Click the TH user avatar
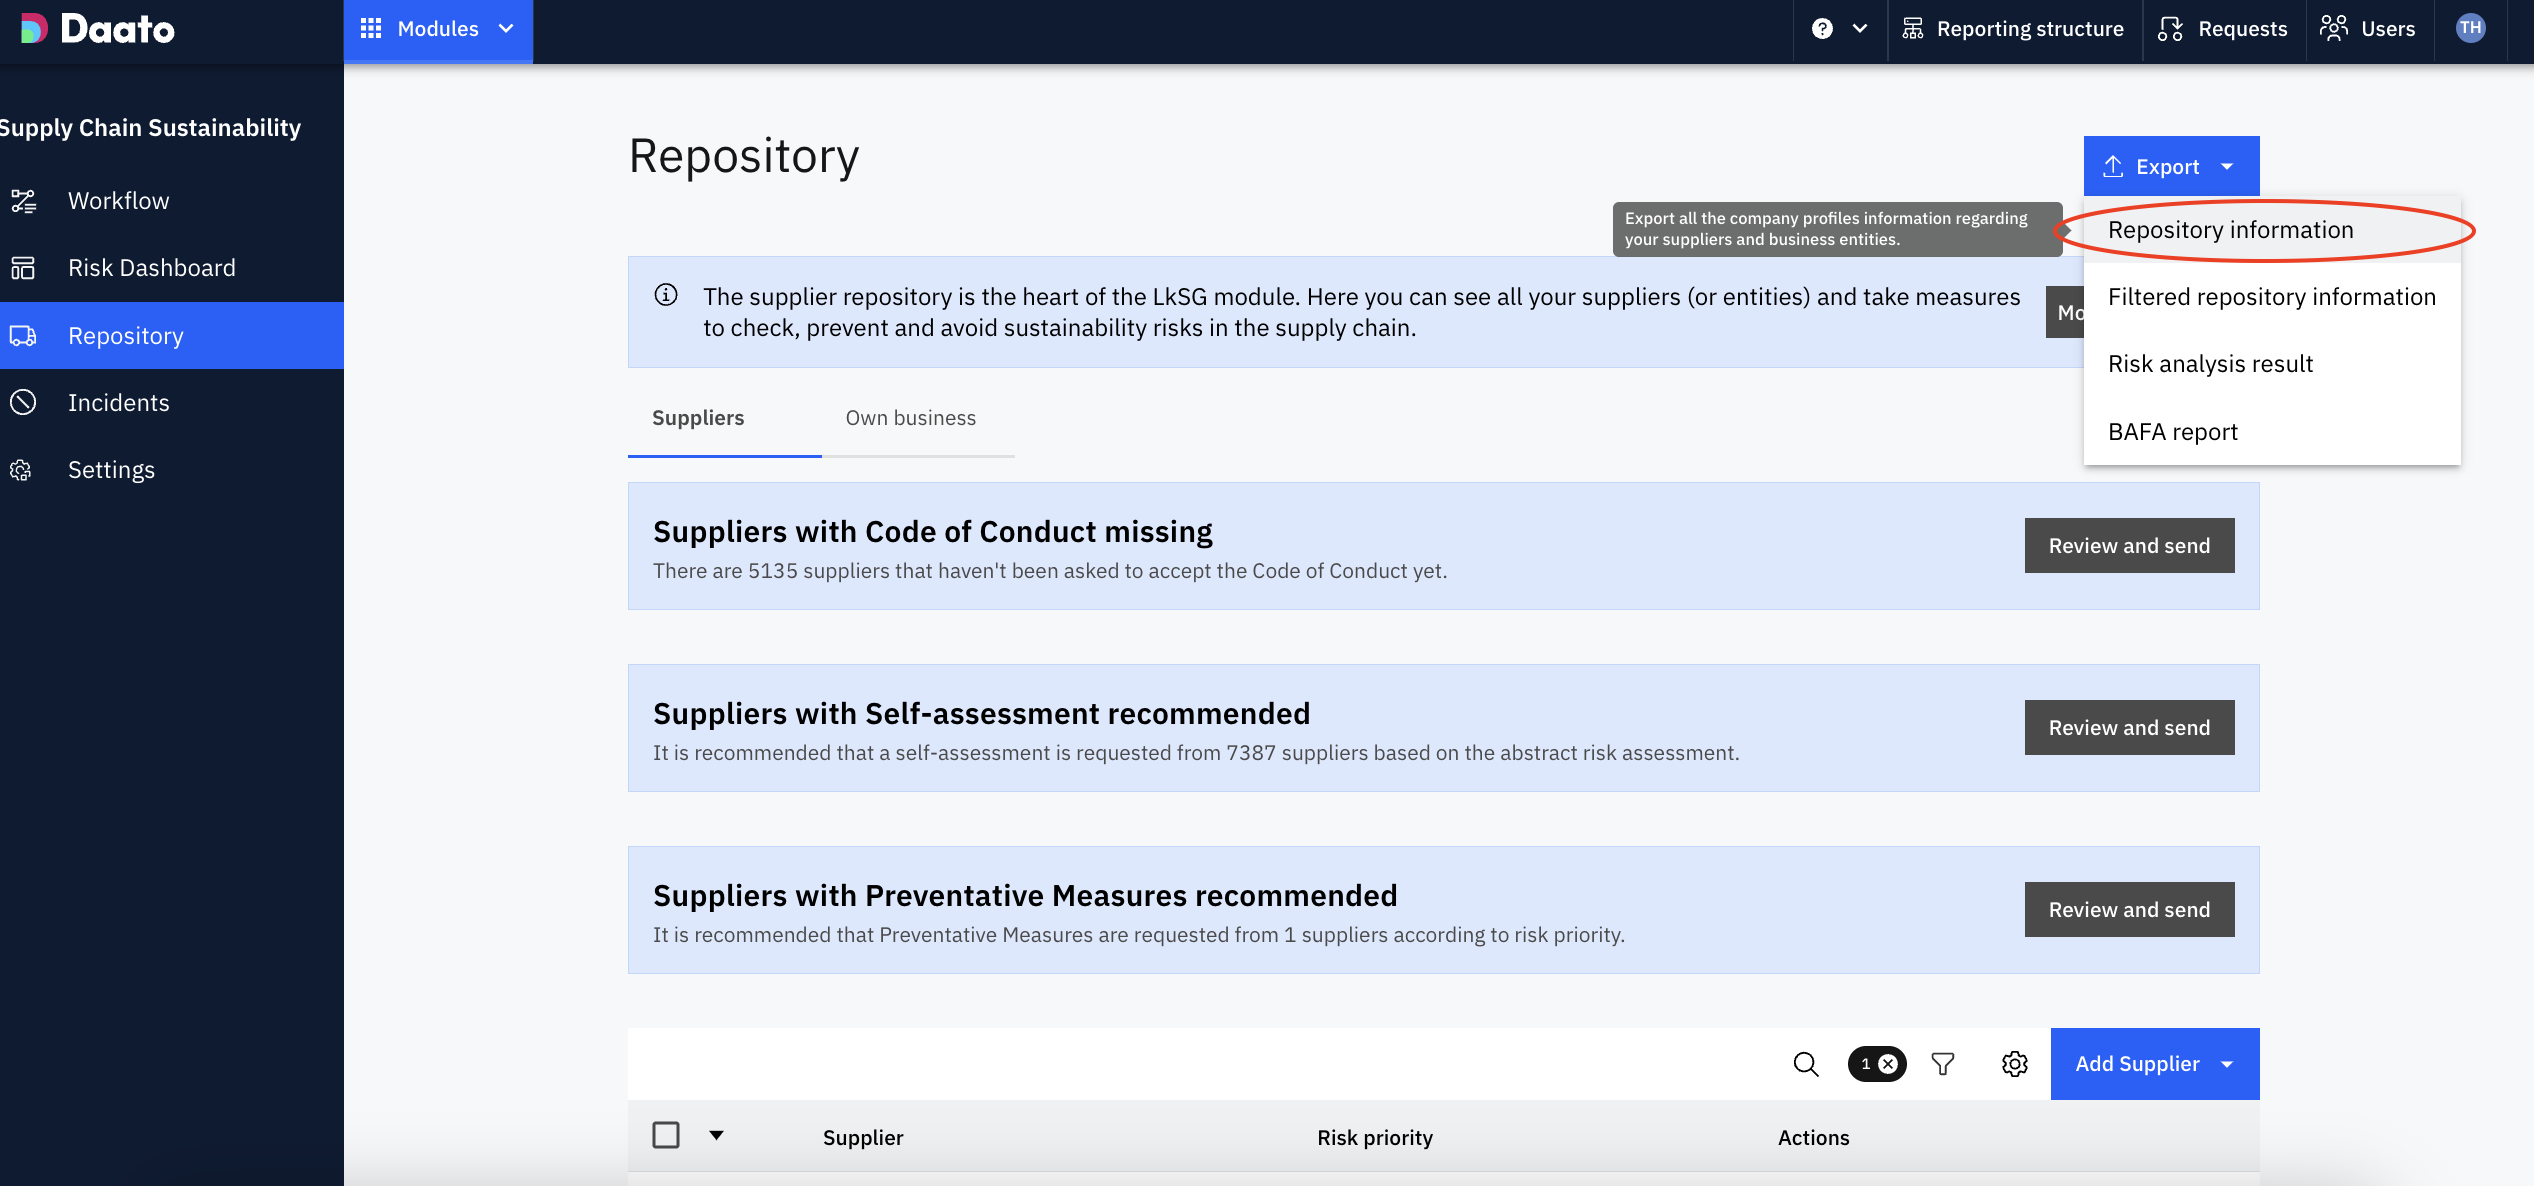The height and width of the screenshot is (1186, 2534). (x=2470, y=28)
